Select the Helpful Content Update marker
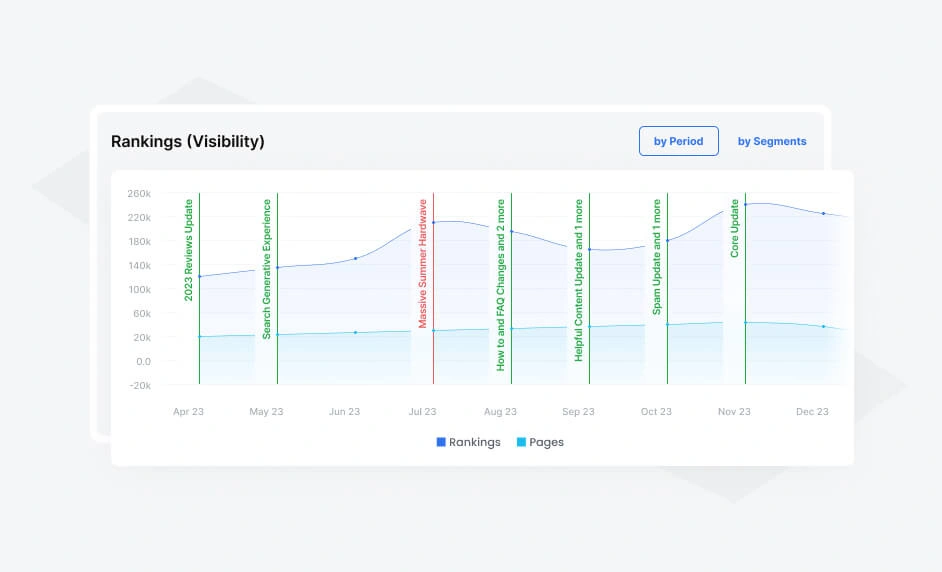 (579, 280)
